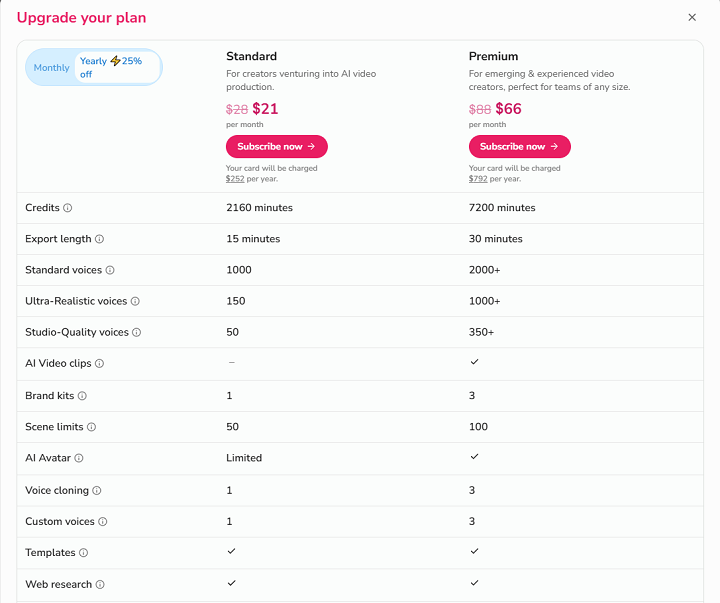Click the info icon beside Scene limits
720x603 pixels.
[x=91, y=427]
